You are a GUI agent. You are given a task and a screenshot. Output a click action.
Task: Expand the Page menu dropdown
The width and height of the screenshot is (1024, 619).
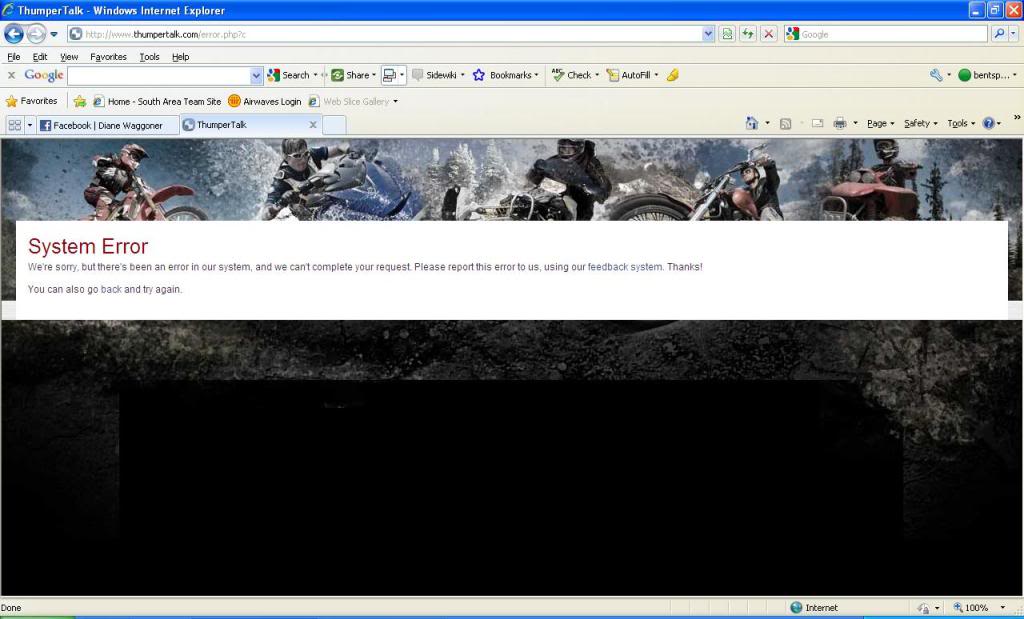880,124
